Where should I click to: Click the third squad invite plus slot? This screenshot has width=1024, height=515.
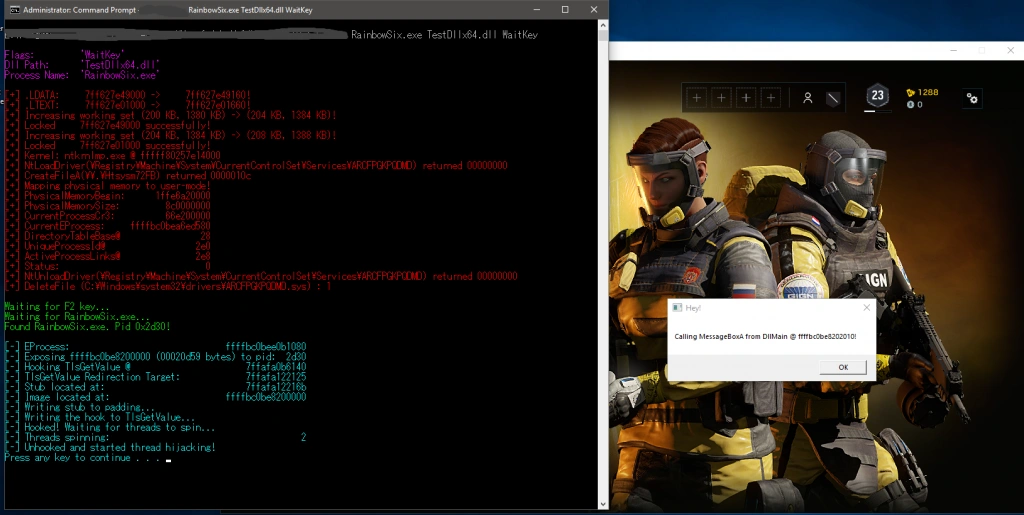pyautogui.click(x=746, y=97)
